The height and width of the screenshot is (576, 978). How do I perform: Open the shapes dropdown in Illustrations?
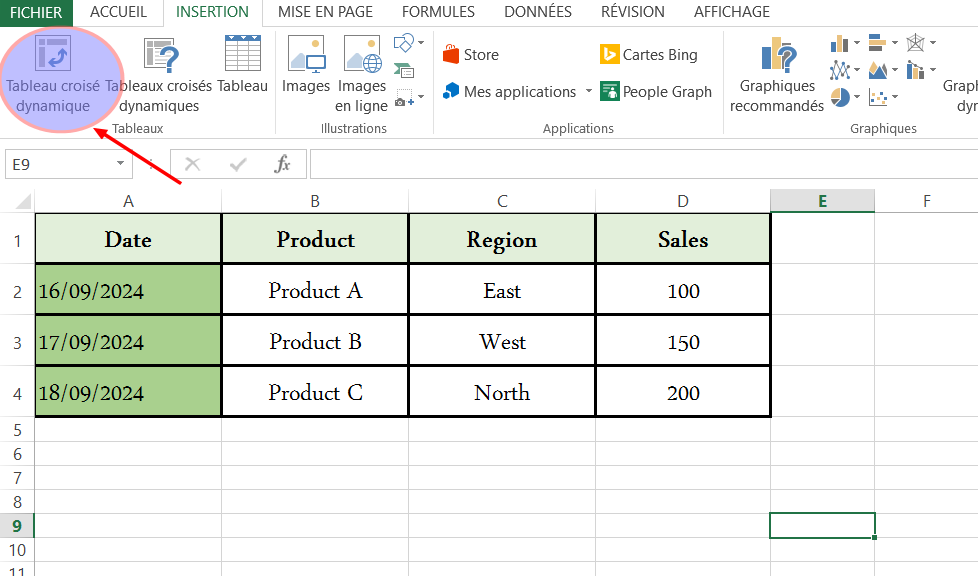(x=421, y=43)
